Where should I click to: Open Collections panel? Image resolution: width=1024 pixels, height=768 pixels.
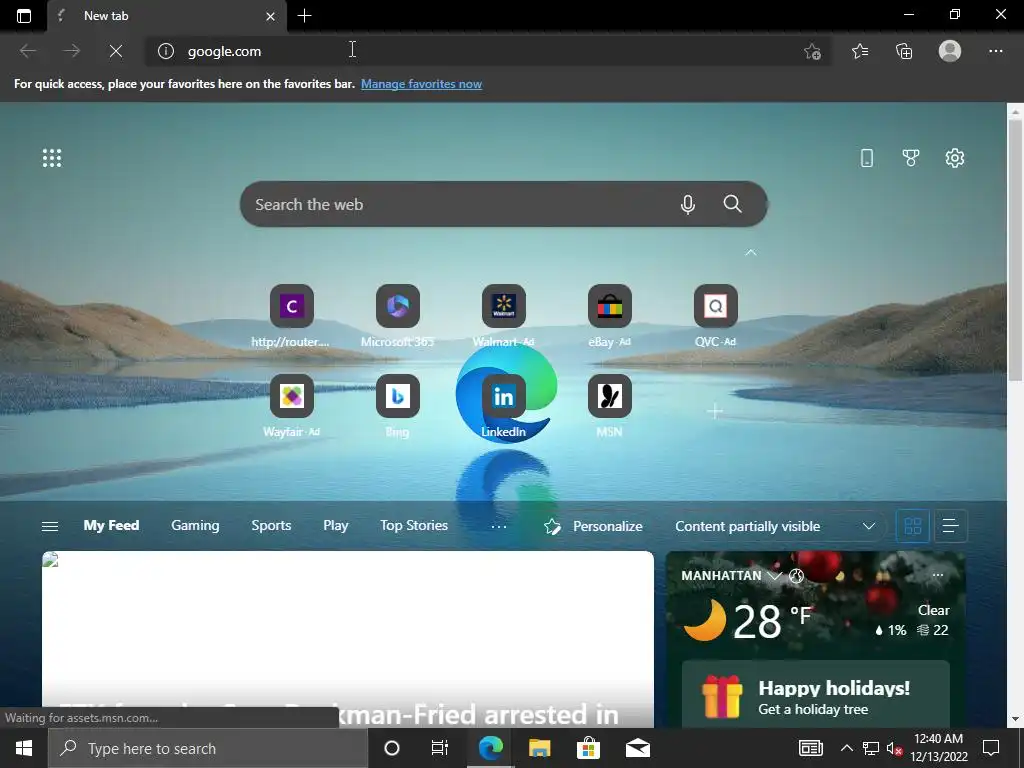904,51
